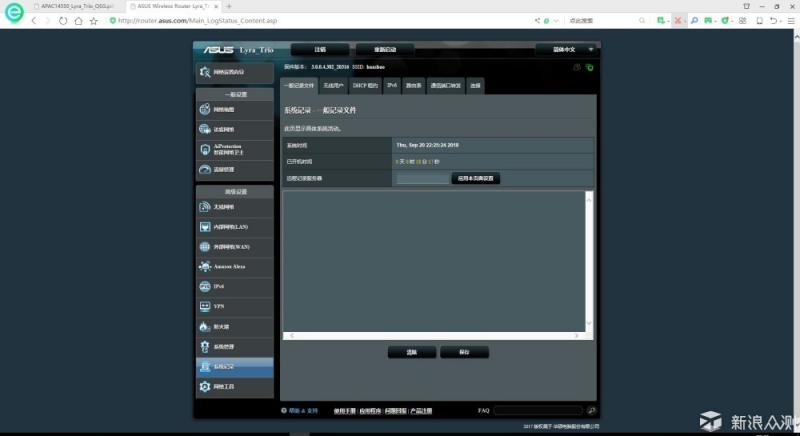Click the Clear log button
Viewport: 800px width, 436px height.
[412, 352]
